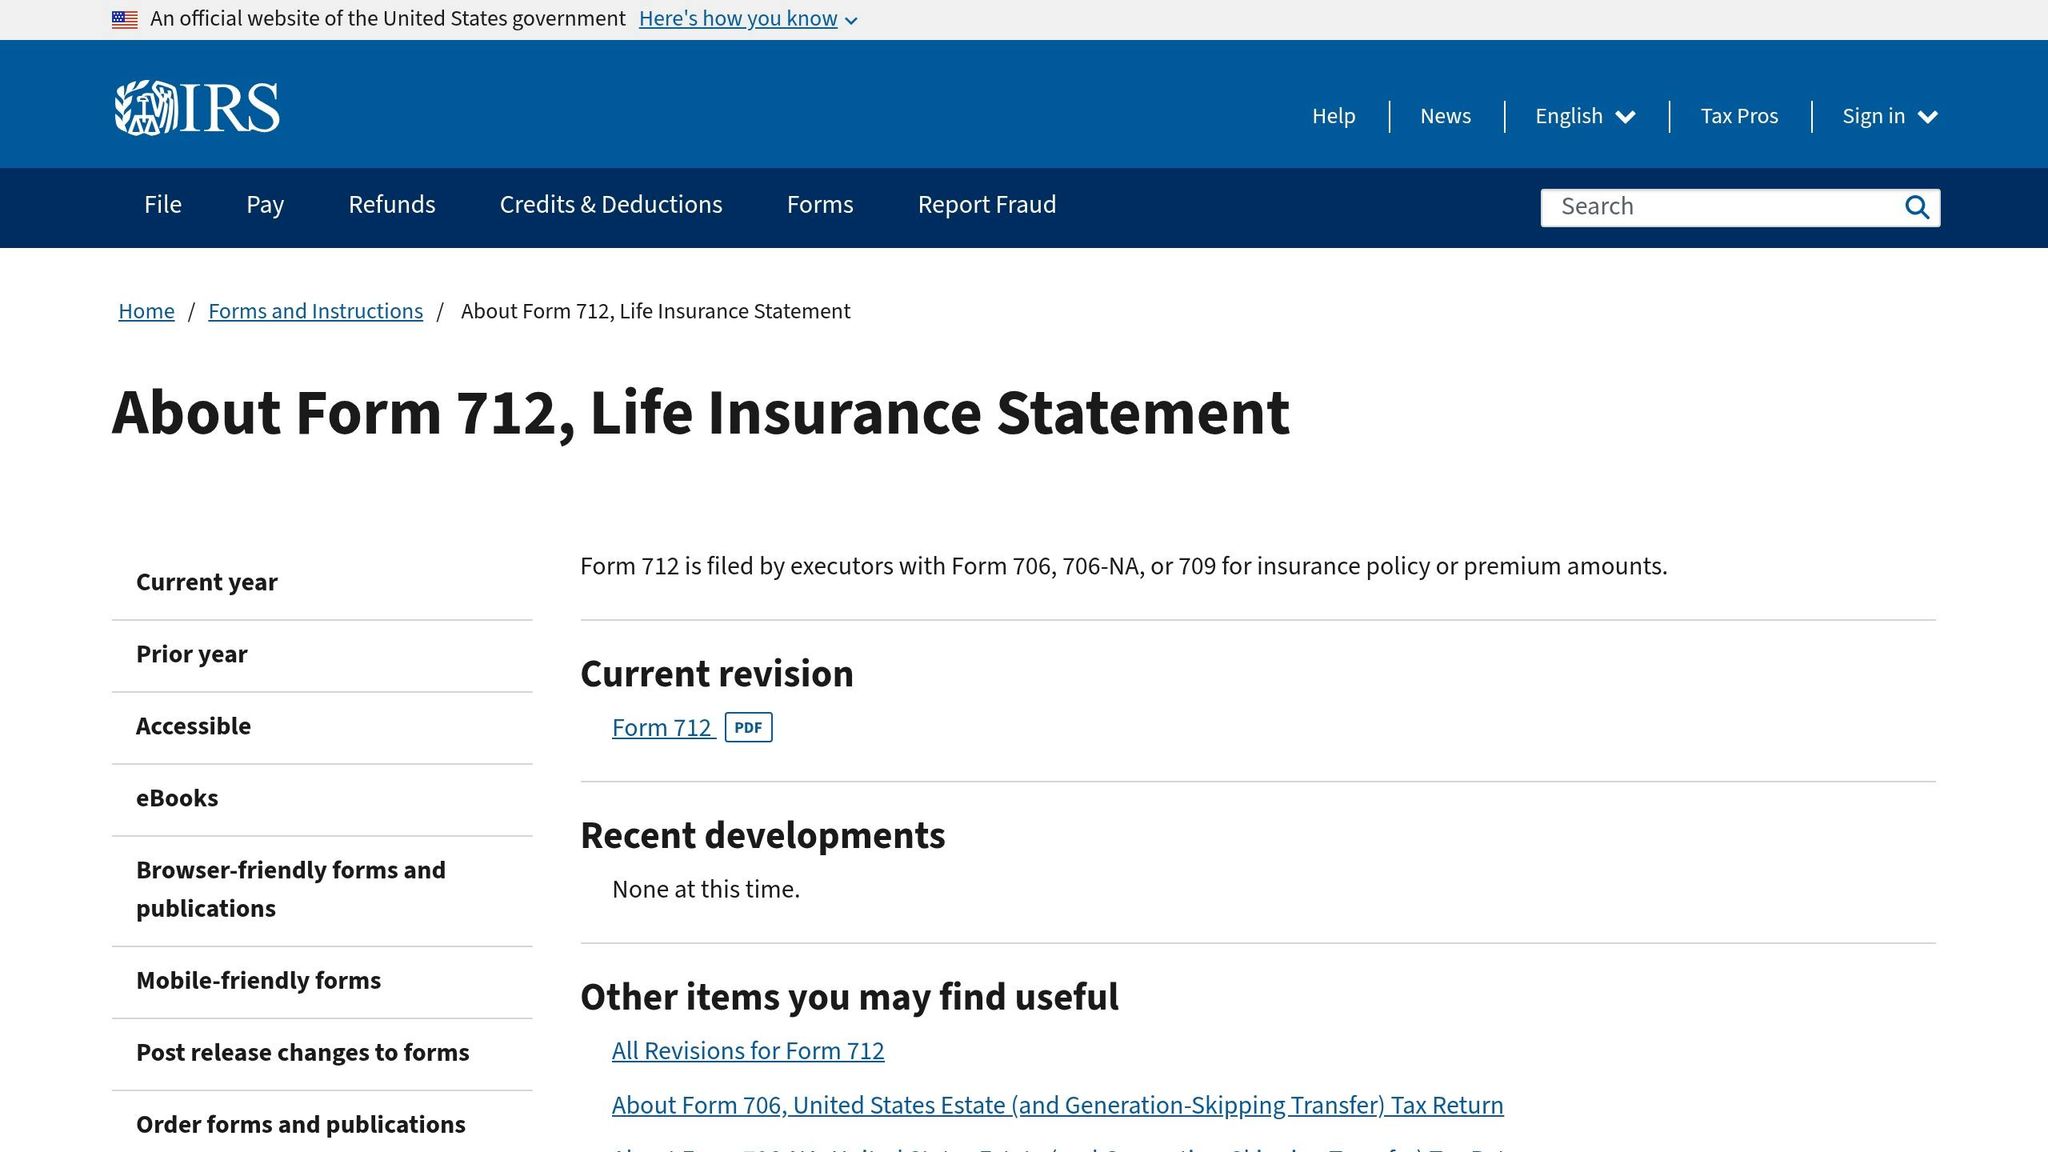Image resolution: width=2048 pixels, height=1152 pixels.
Task: Select Credits & Deductions menu item
Action: click(611, 205)
